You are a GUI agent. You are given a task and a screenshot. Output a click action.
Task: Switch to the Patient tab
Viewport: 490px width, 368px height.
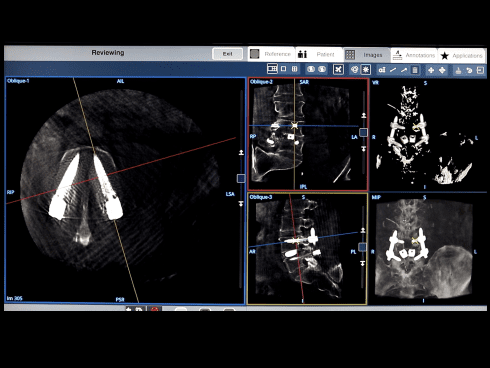(x=319, y=54)
